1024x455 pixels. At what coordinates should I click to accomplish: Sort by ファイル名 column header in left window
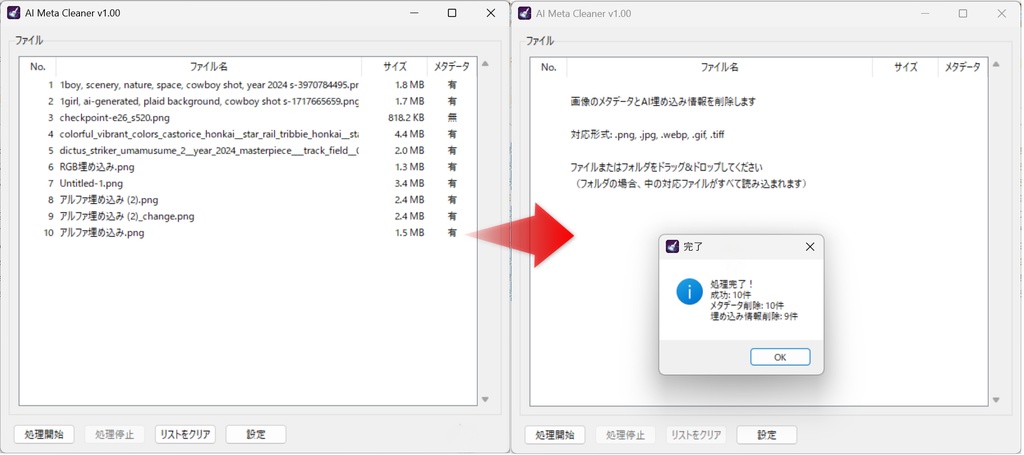tap(209, 67)
